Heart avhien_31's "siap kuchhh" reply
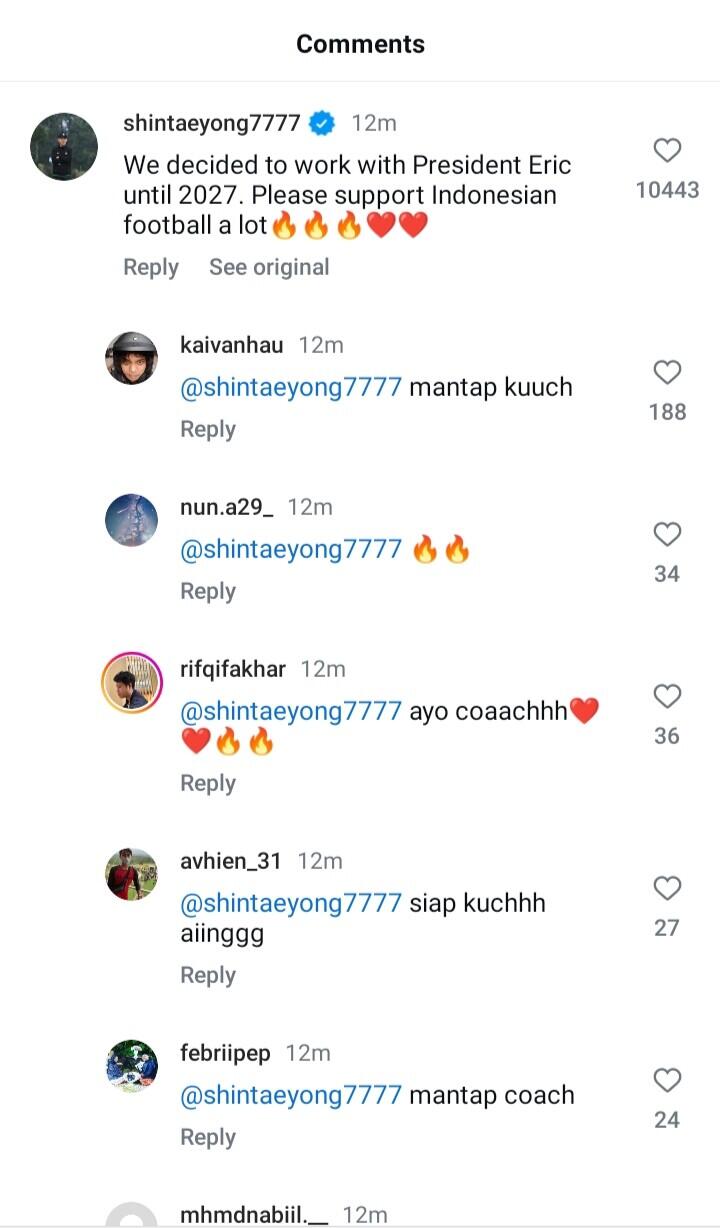Screen dimensions: 720x1228 point(667,889)
